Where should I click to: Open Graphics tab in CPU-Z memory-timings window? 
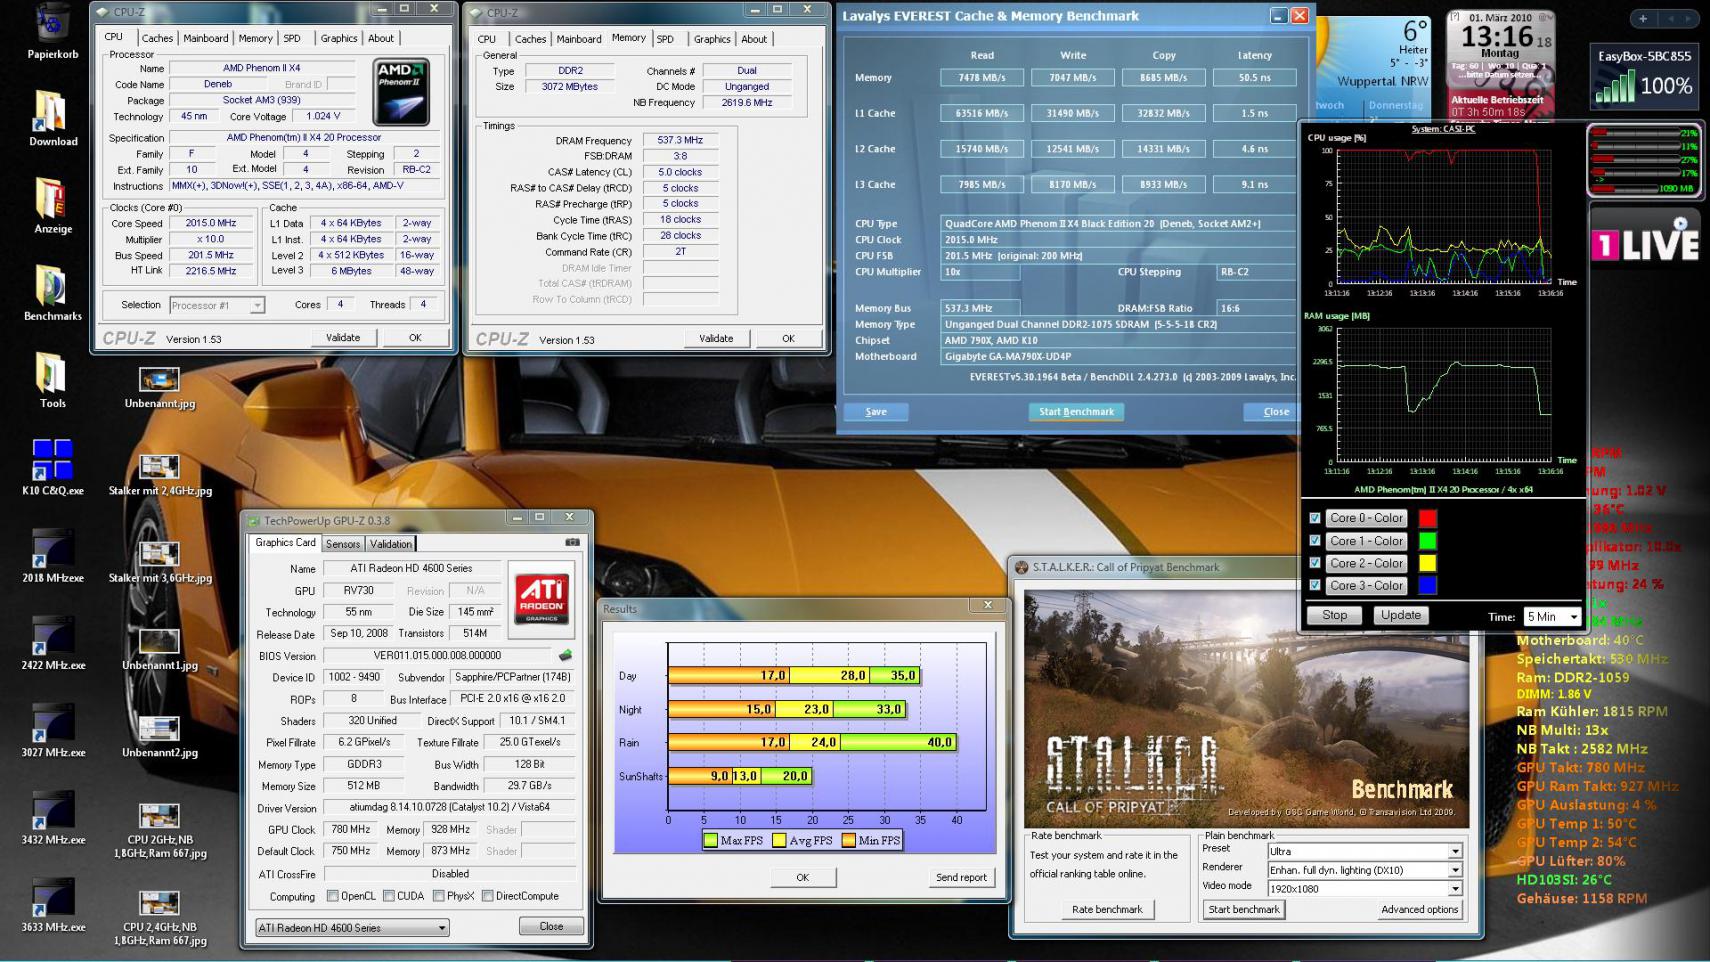pos(712,39)
